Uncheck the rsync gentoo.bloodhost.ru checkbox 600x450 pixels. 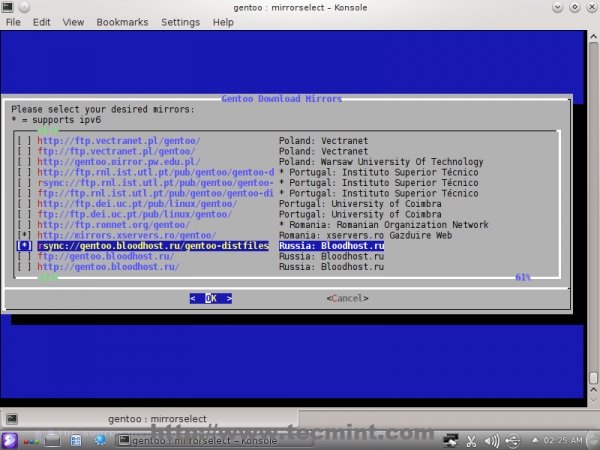click(24, 246)
